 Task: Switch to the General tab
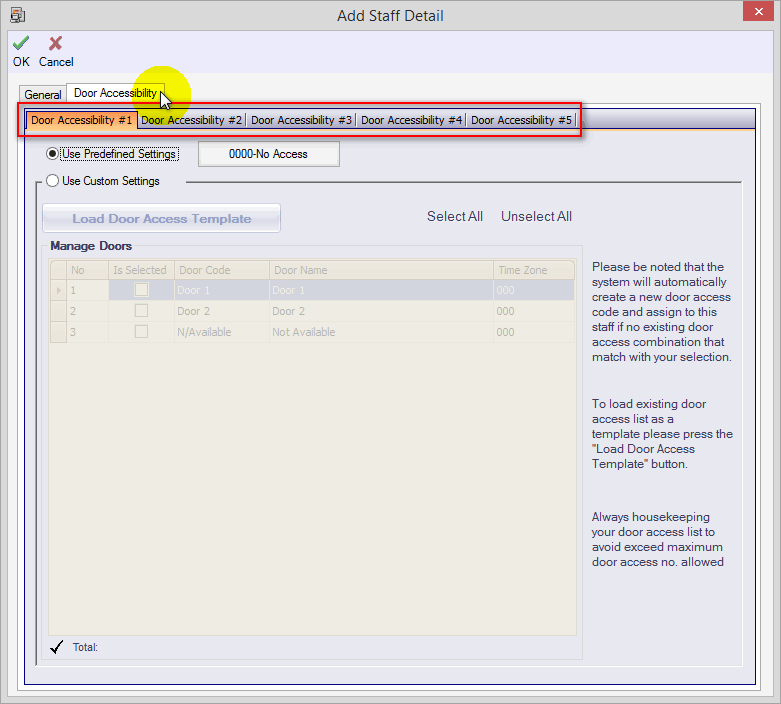[43, 95]
